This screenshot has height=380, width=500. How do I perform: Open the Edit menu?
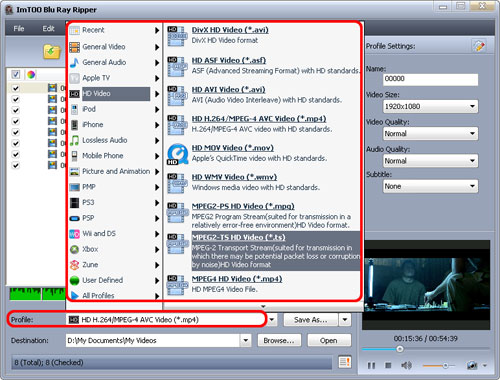[48, 29]
